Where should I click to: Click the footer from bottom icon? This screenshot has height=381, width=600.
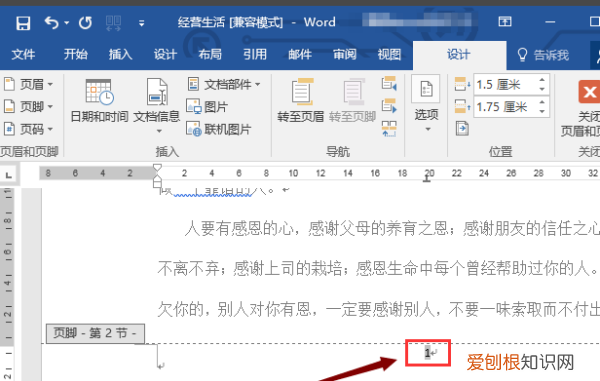[462, 106]
